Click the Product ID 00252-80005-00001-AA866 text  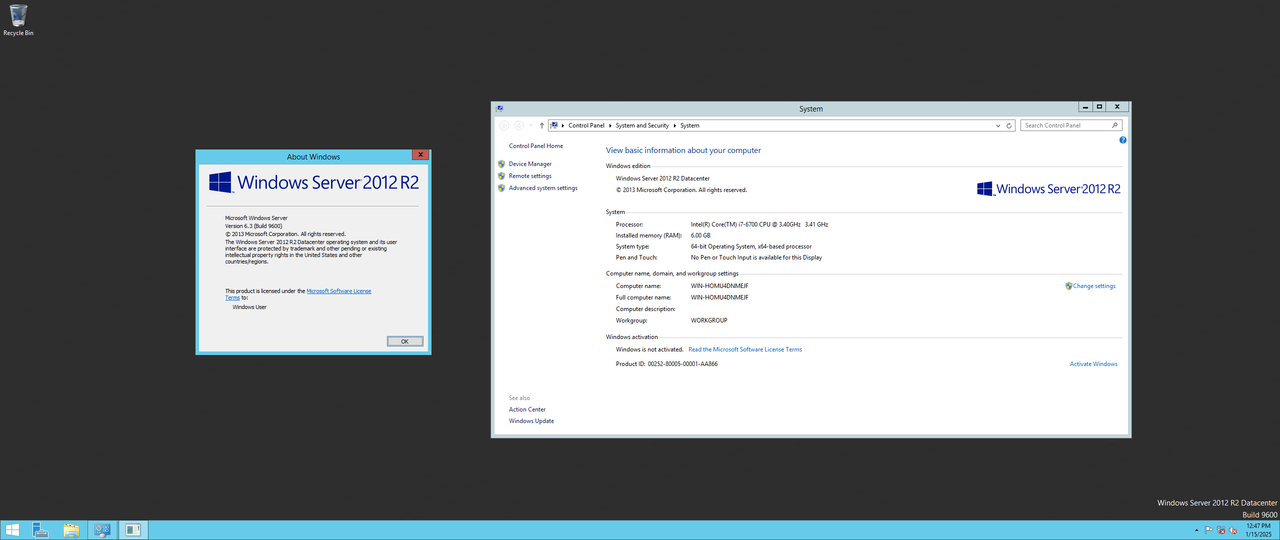pos(667,364)
